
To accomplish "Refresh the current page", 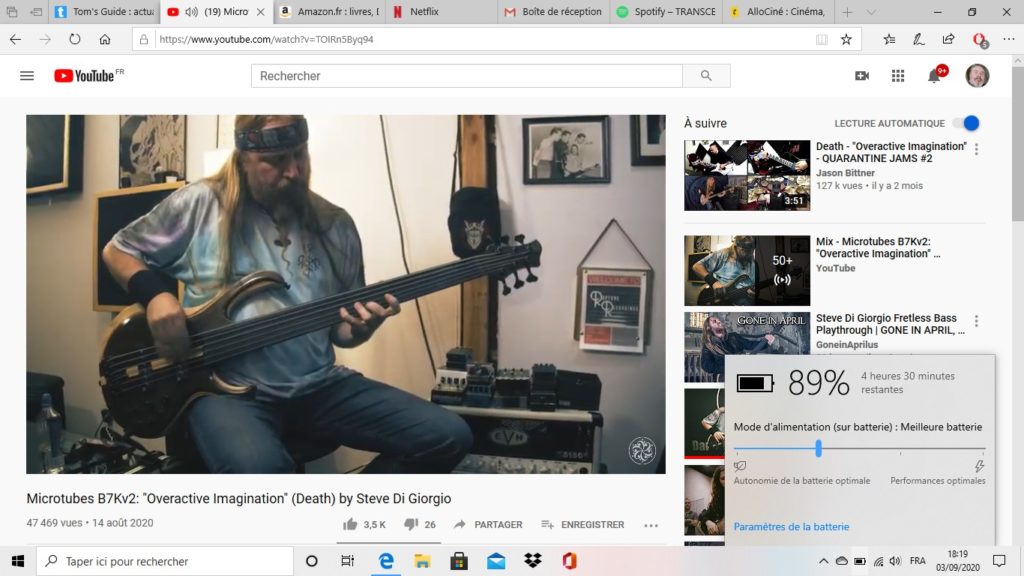I will [x=75, y=39].
